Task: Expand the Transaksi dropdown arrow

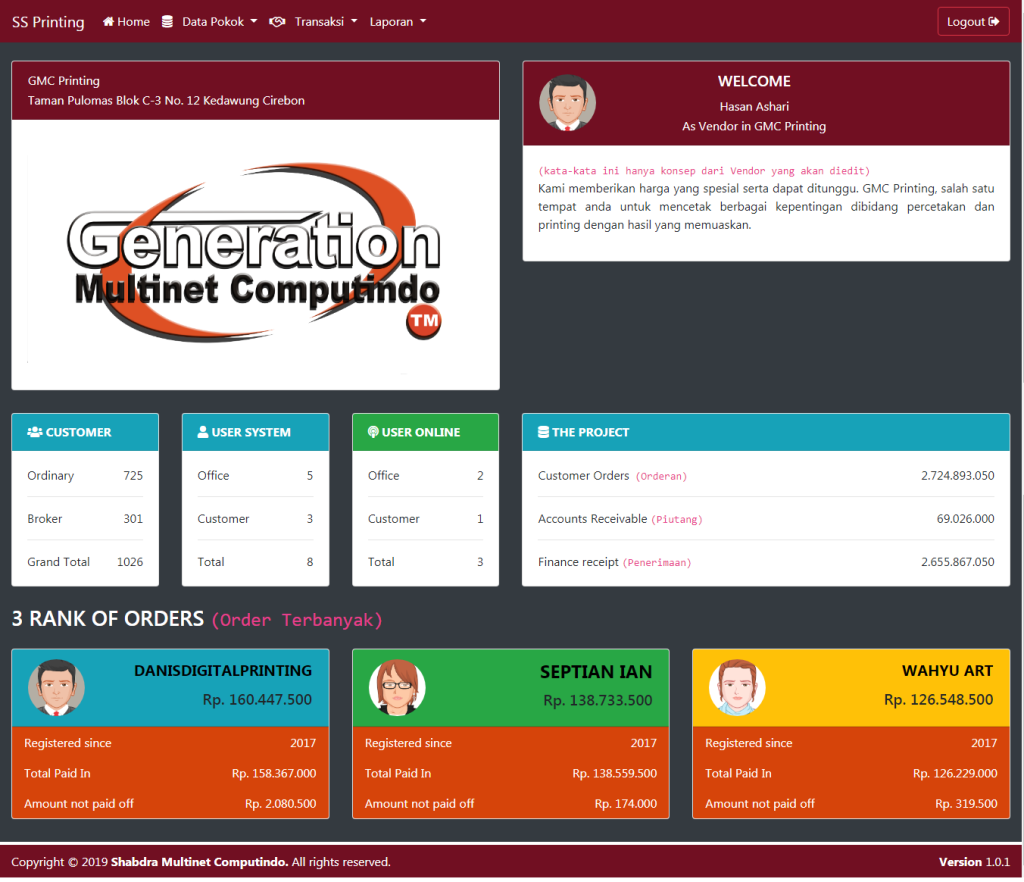Action: point(354,22)
